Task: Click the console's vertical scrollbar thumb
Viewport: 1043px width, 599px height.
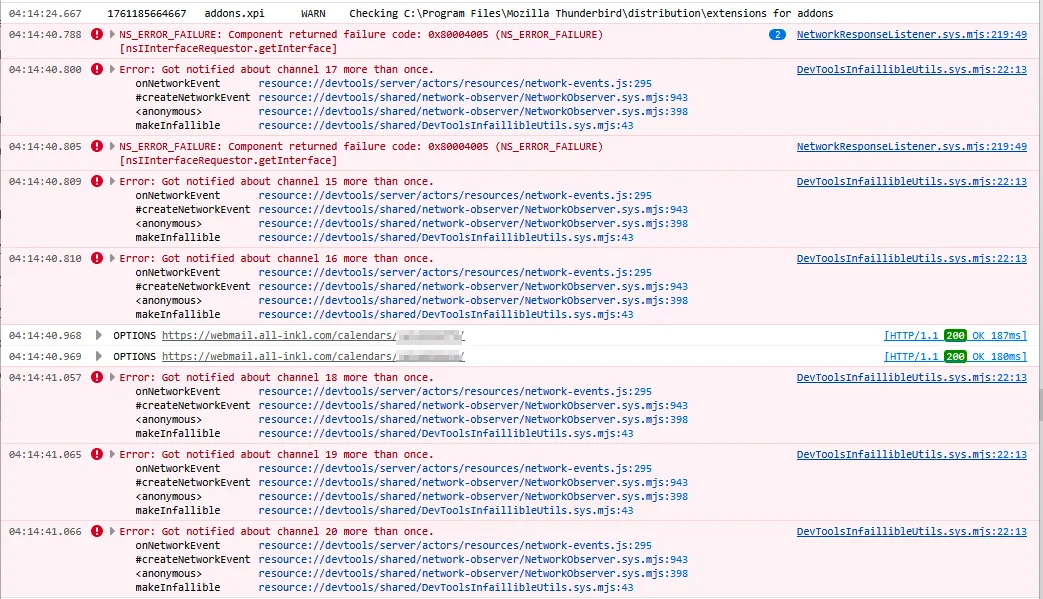Action: click(1040, 406)
